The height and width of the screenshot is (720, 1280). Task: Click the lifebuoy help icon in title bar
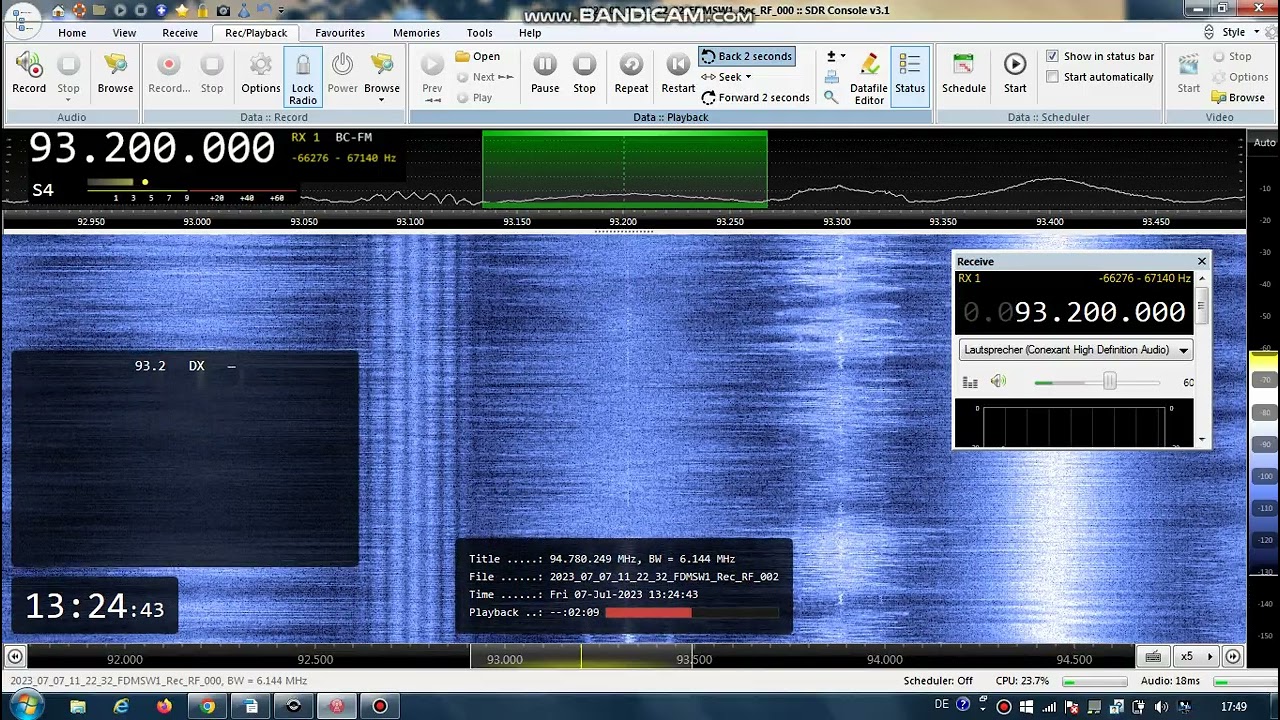click(x=79, y=10)
